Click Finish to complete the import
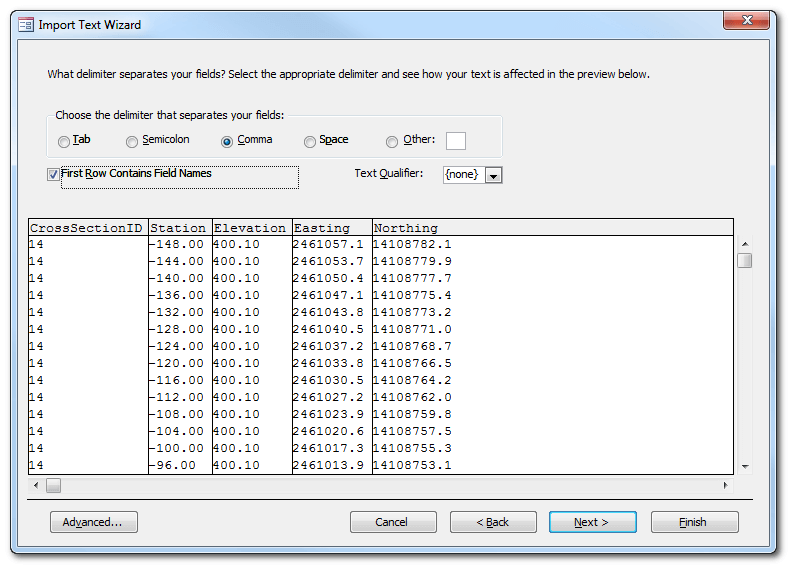 [694, 522]
